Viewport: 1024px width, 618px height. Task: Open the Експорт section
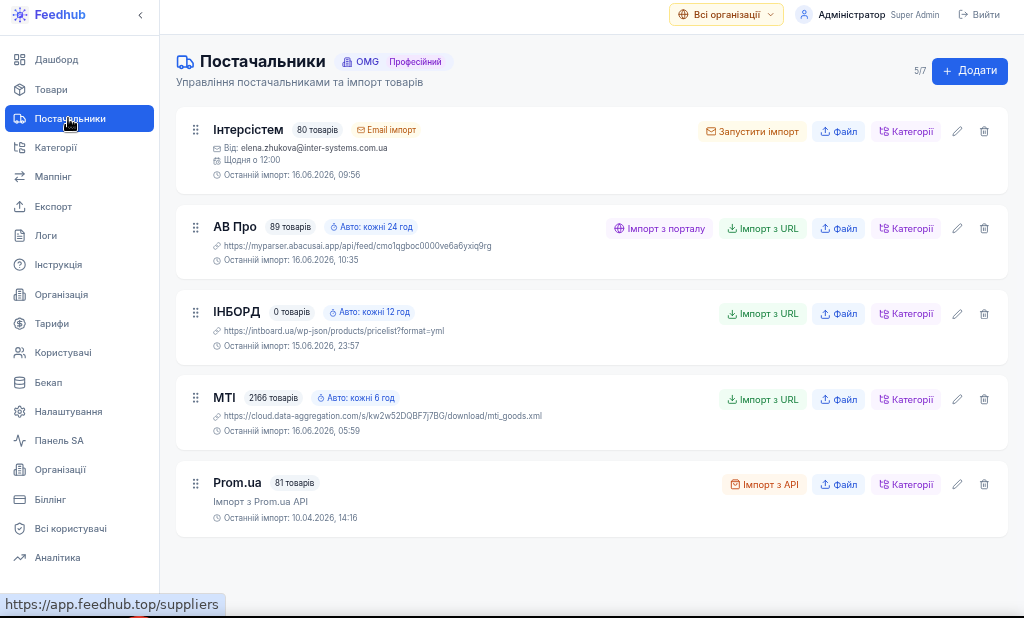coord(80,206)
